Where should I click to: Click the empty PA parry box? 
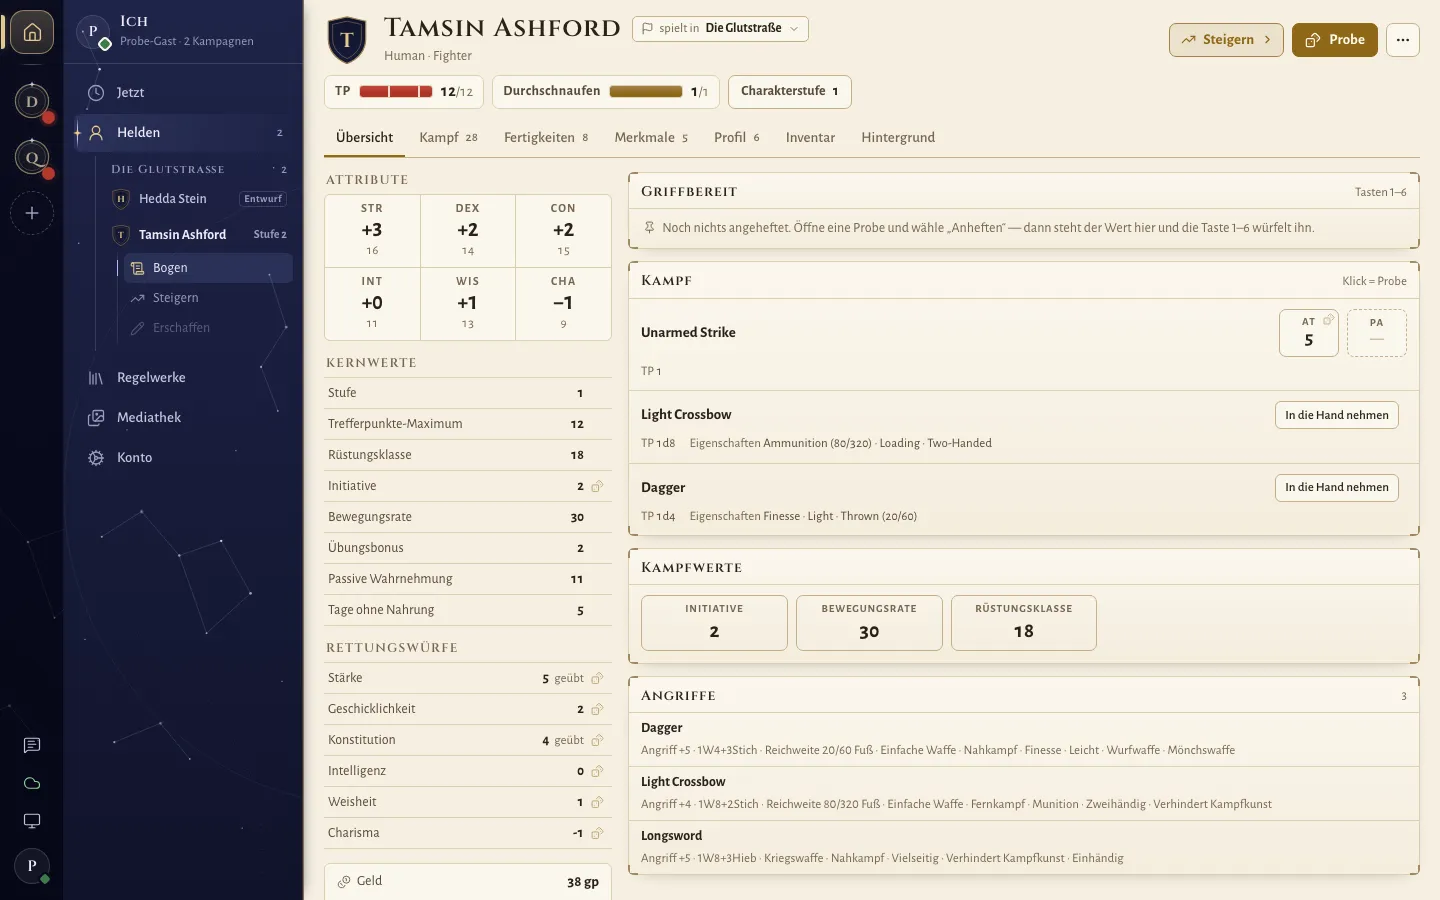1377,333
